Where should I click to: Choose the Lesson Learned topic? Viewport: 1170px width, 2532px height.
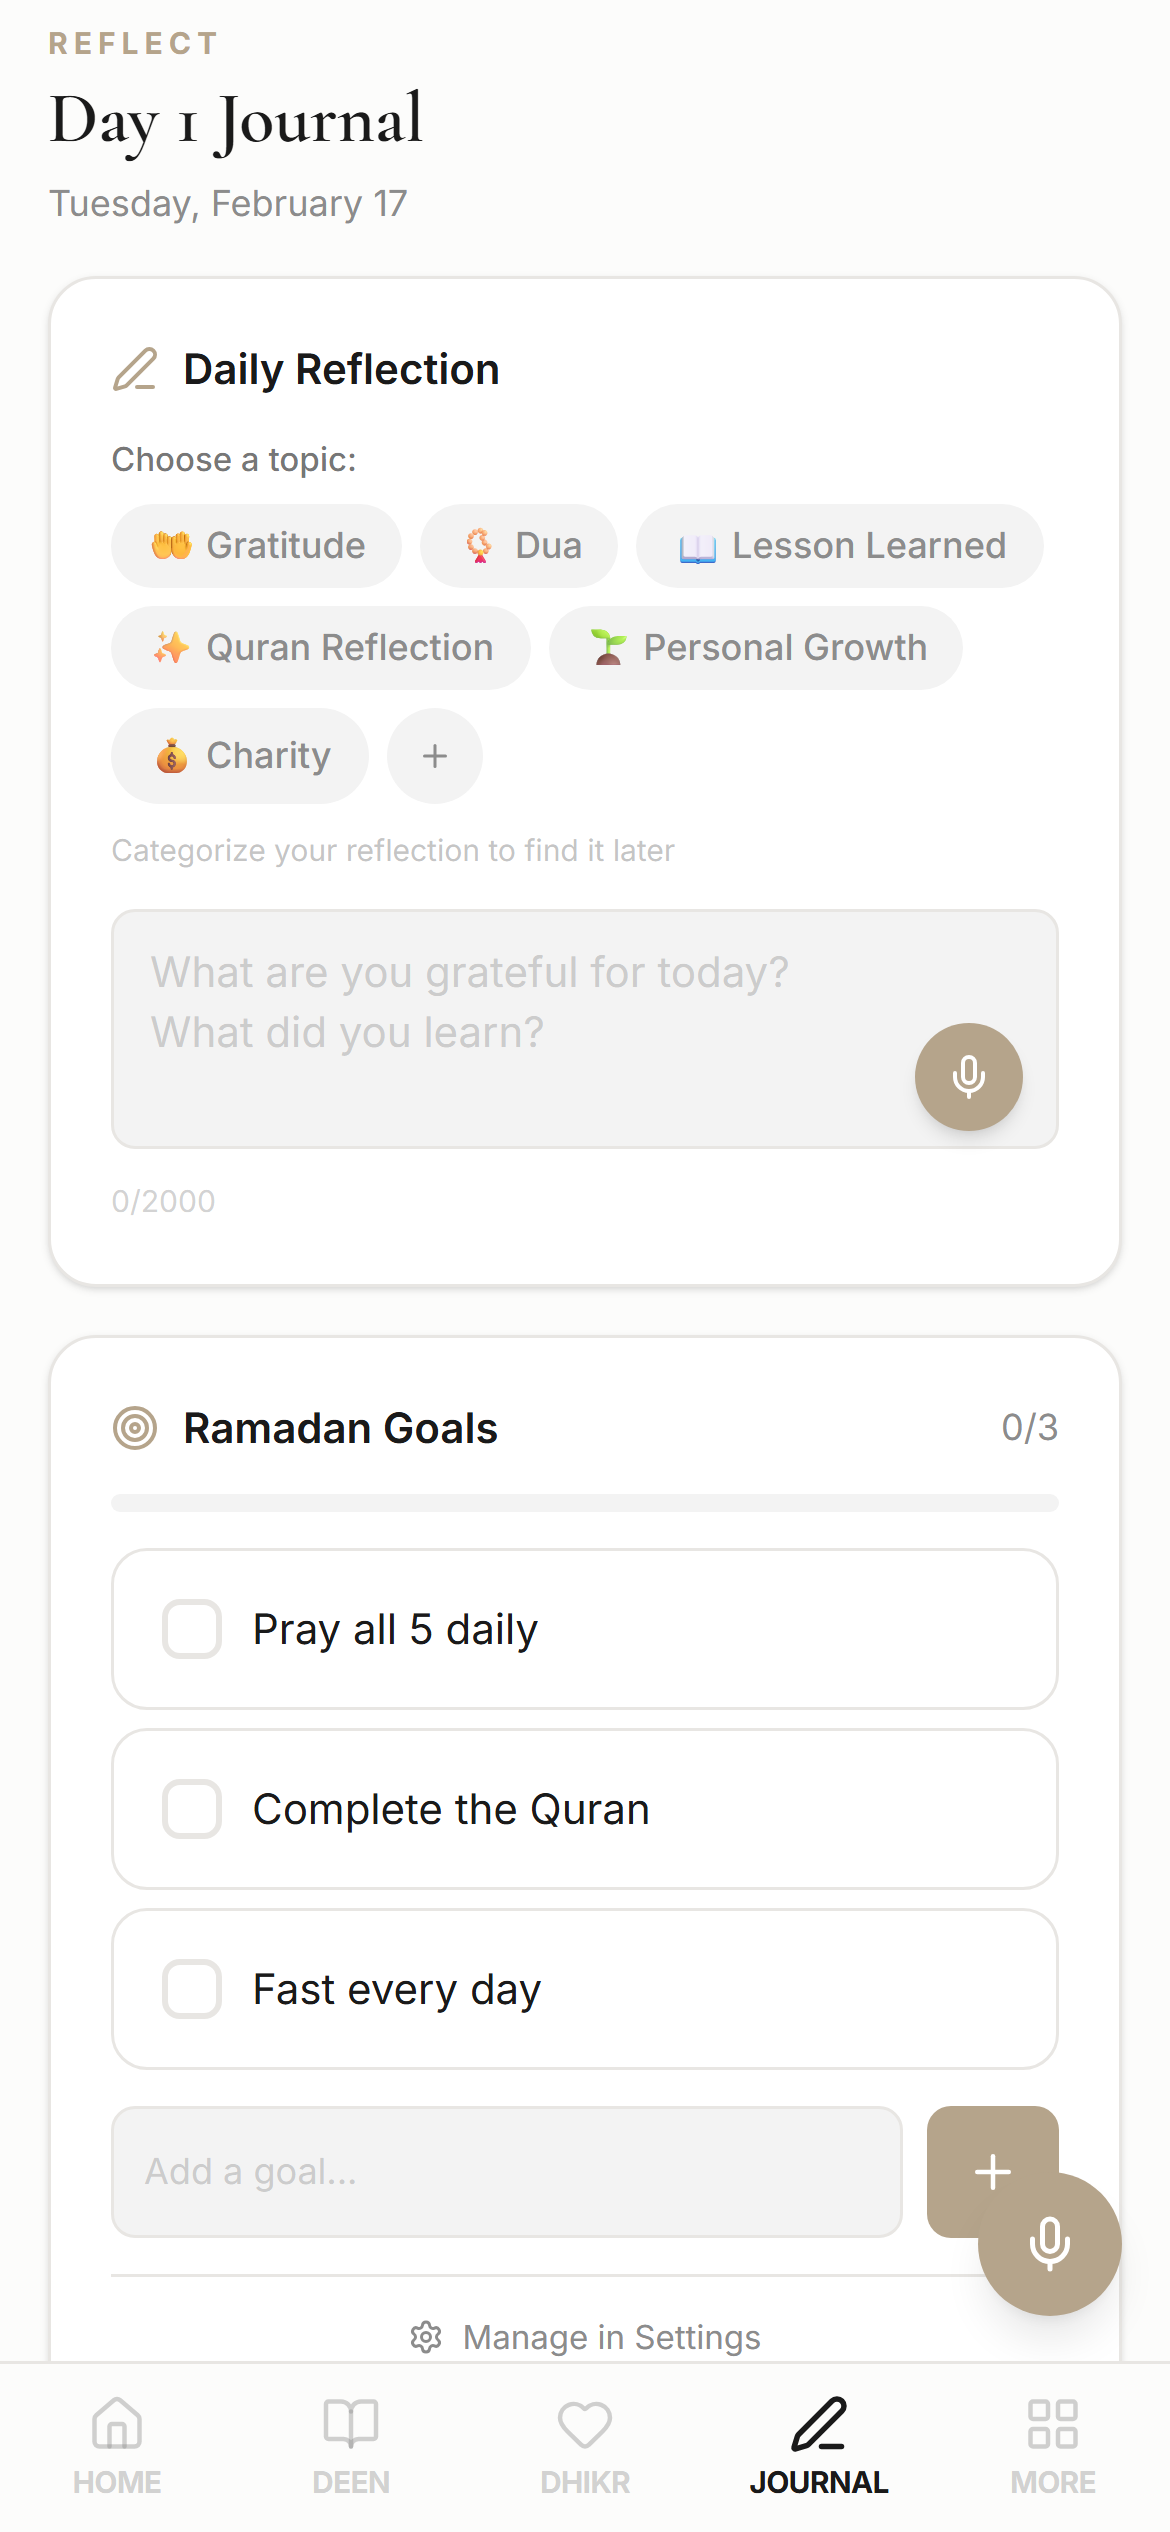coord(840,546)
